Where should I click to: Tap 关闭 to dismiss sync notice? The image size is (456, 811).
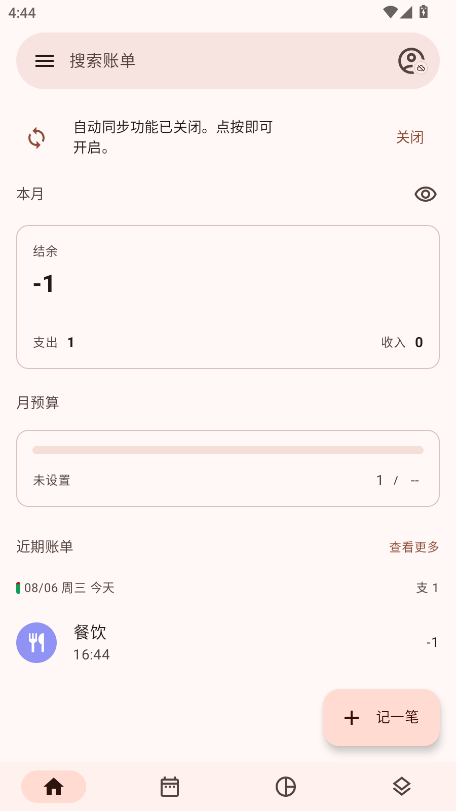410,138
